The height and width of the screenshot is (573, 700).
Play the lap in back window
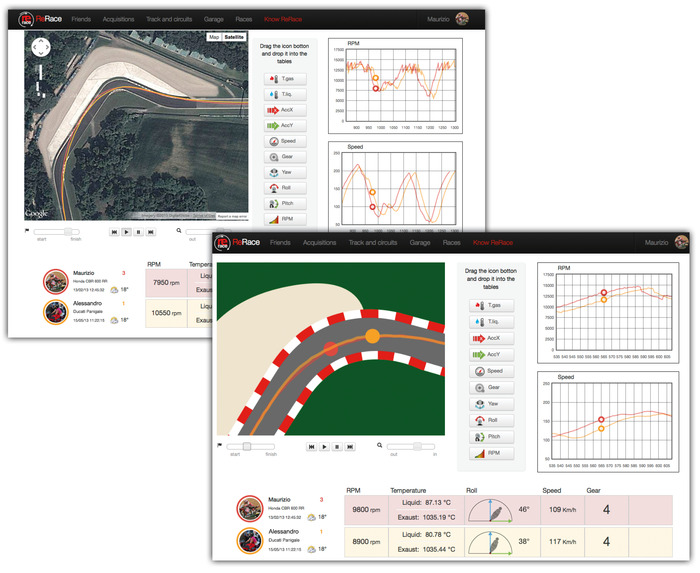[x=126, y=232]
